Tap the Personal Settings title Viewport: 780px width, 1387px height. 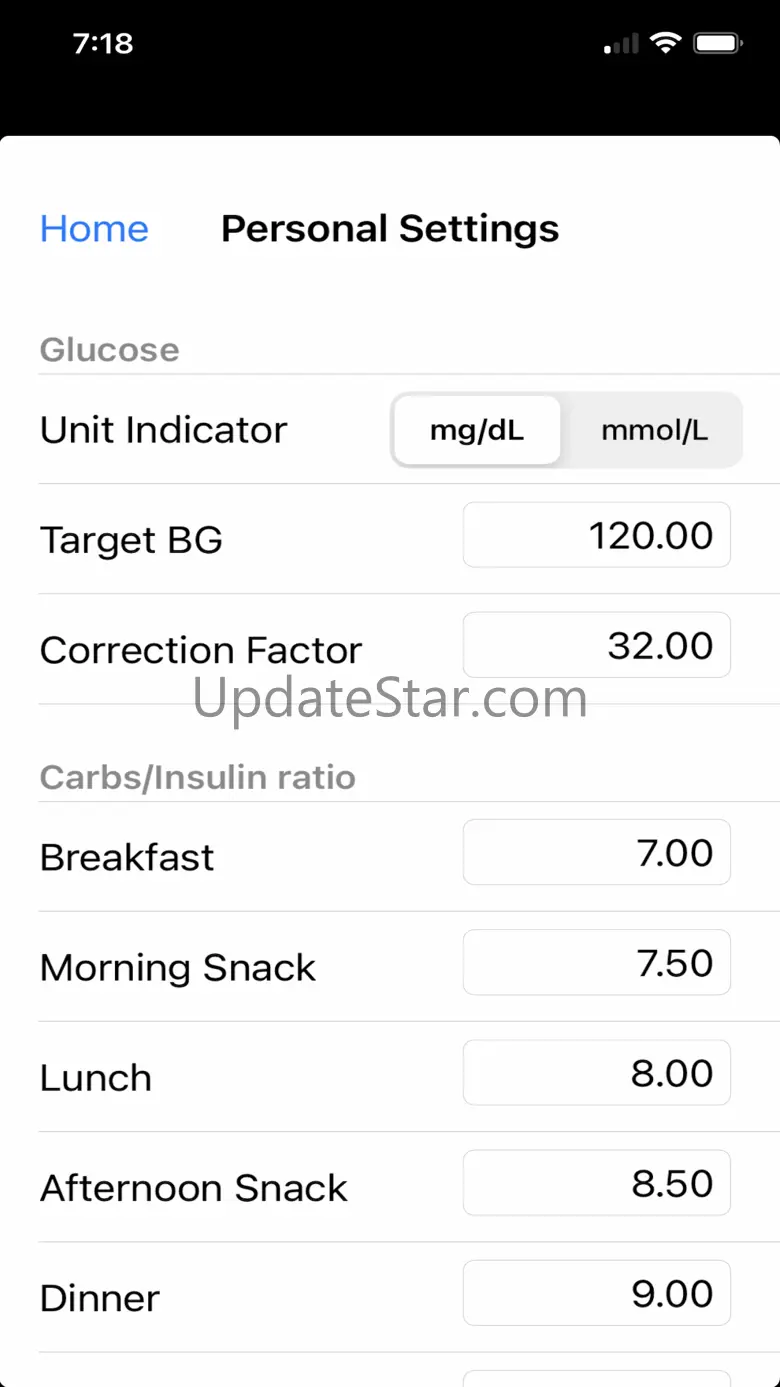point(390,229)
